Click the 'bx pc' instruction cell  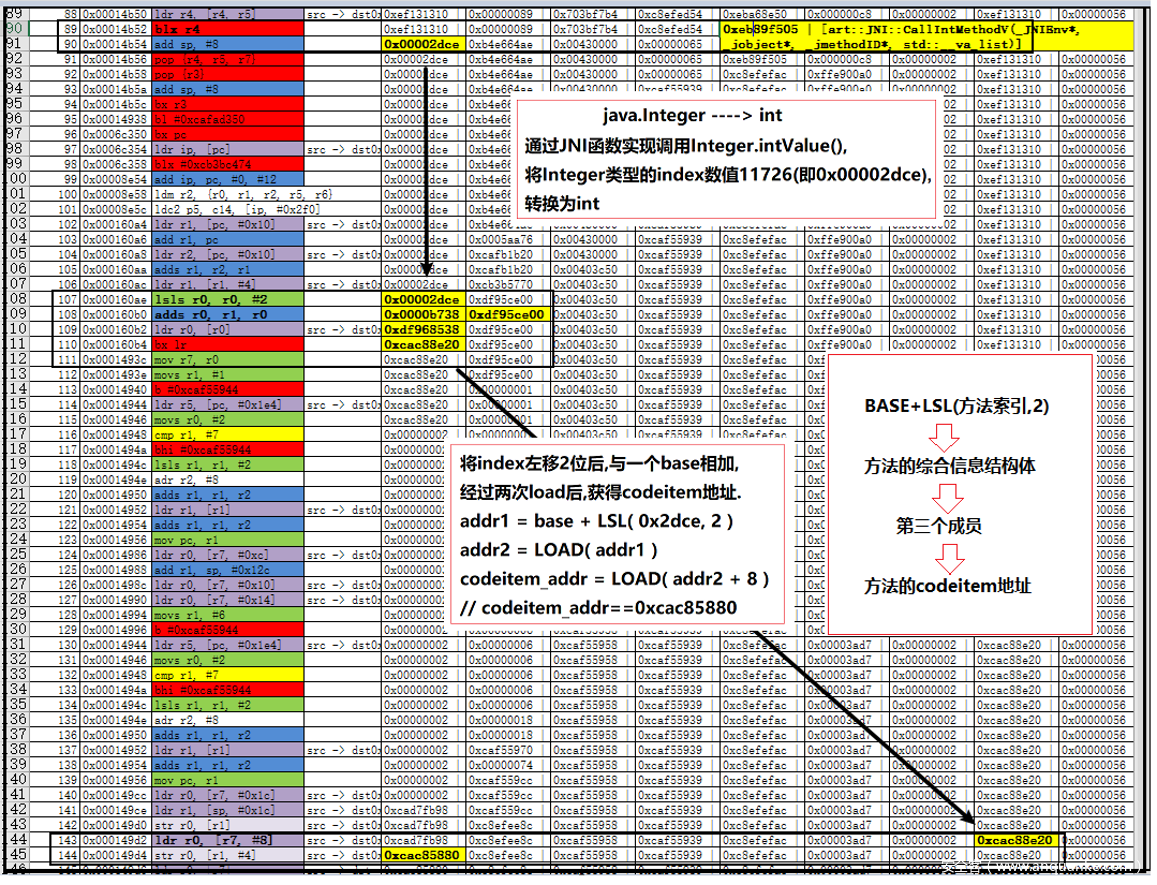coord(228,134)
